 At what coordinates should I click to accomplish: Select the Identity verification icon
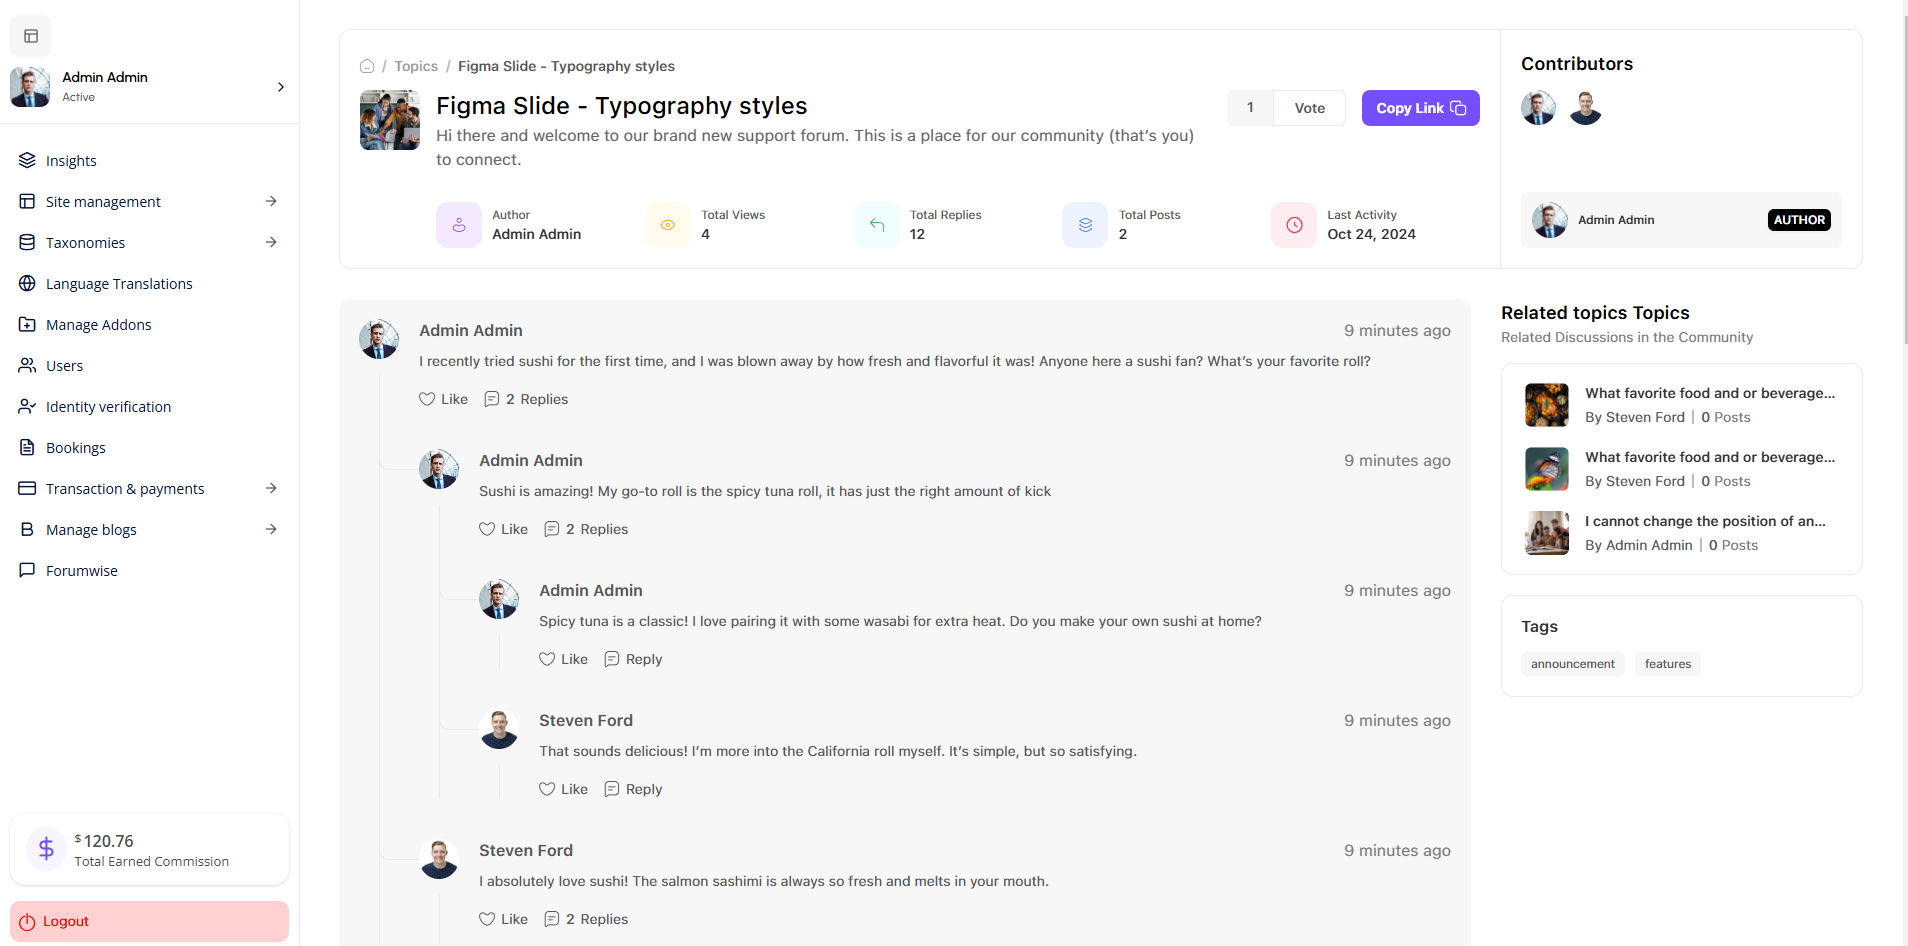pos(27,406)
